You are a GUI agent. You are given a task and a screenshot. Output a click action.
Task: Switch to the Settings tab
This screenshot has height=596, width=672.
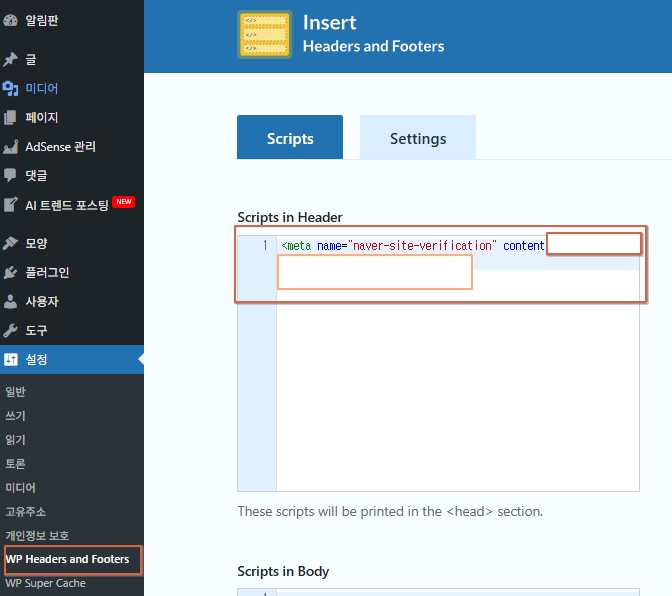click(x=418, y=138)
